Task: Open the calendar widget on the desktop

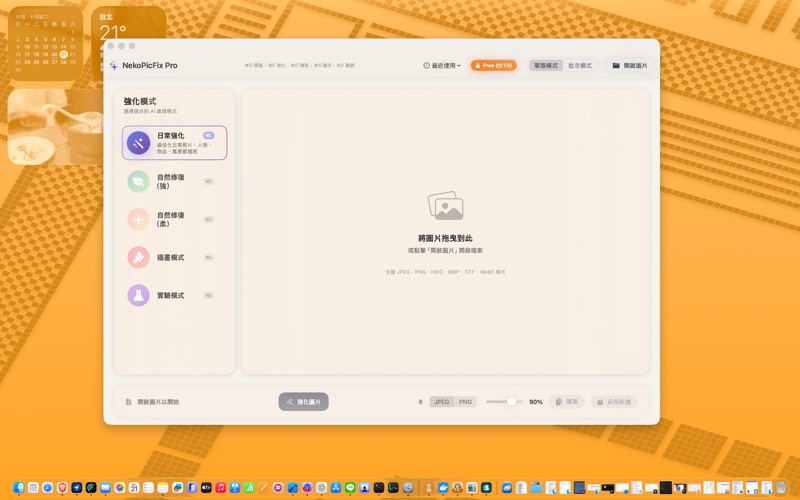Action: click(45, 43)
